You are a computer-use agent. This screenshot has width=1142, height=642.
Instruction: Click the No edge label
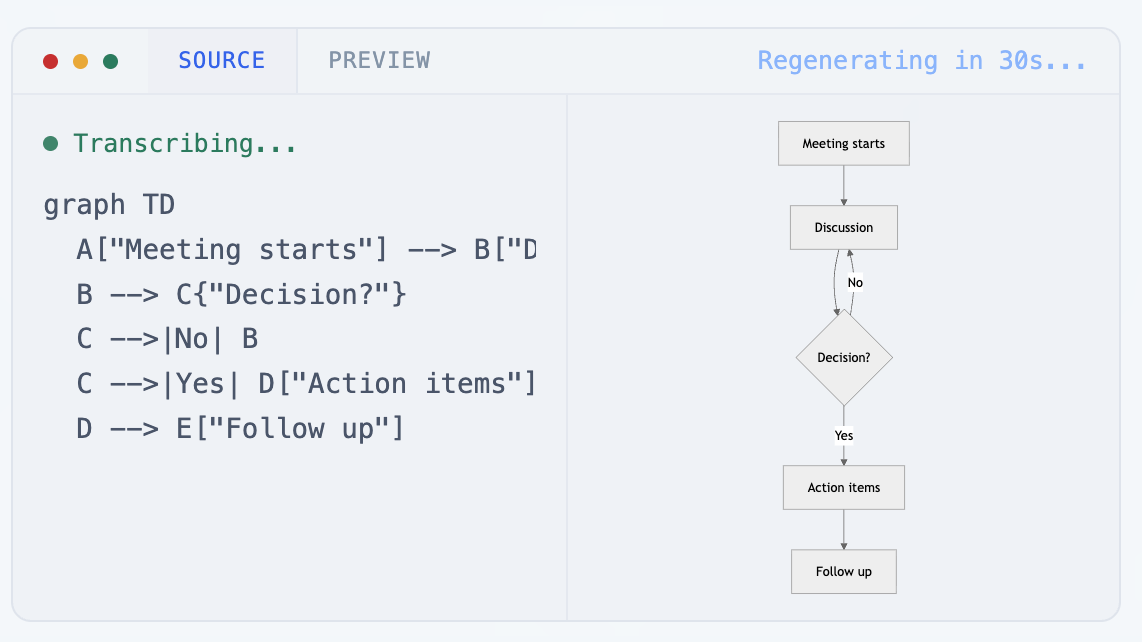point(855,283)
